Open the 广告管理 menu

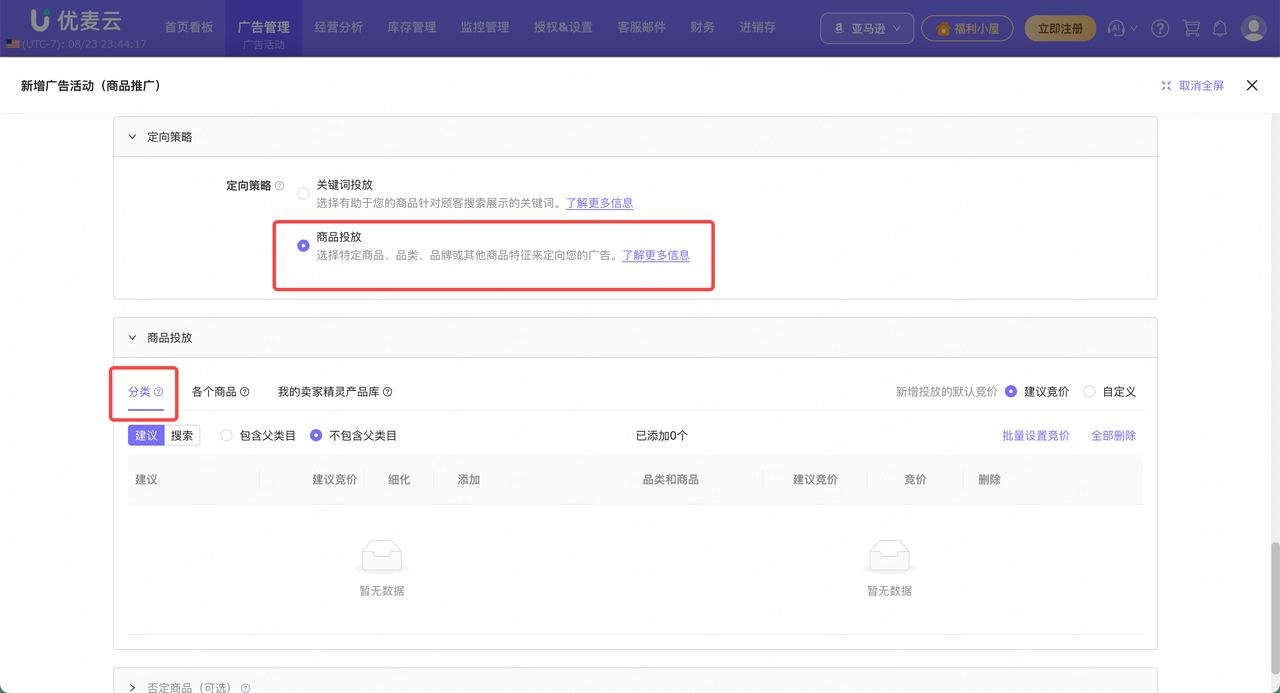click(x=263, y=28)
